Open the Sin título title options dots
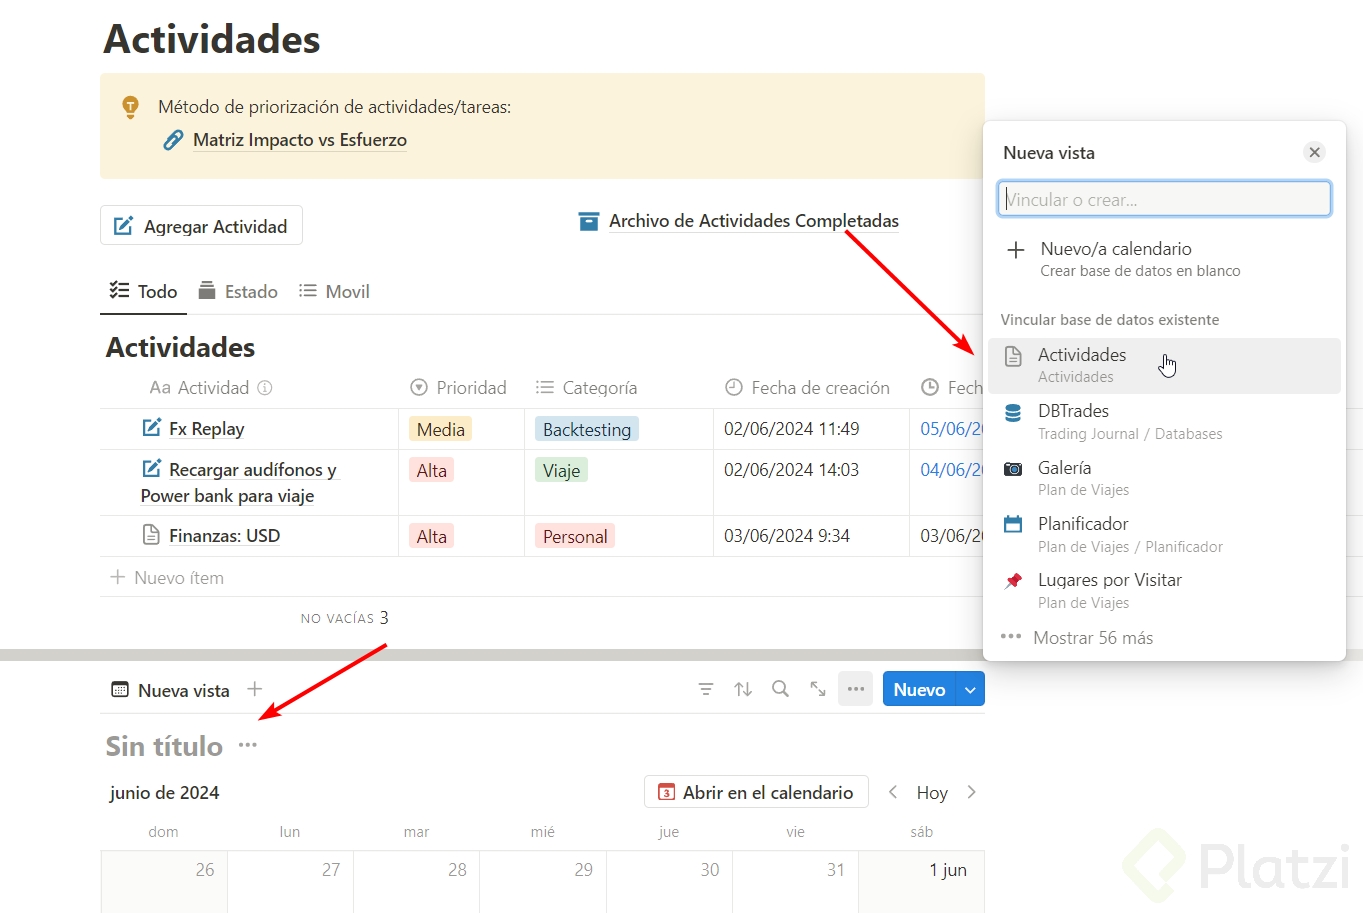 click(x=248, y=745)
